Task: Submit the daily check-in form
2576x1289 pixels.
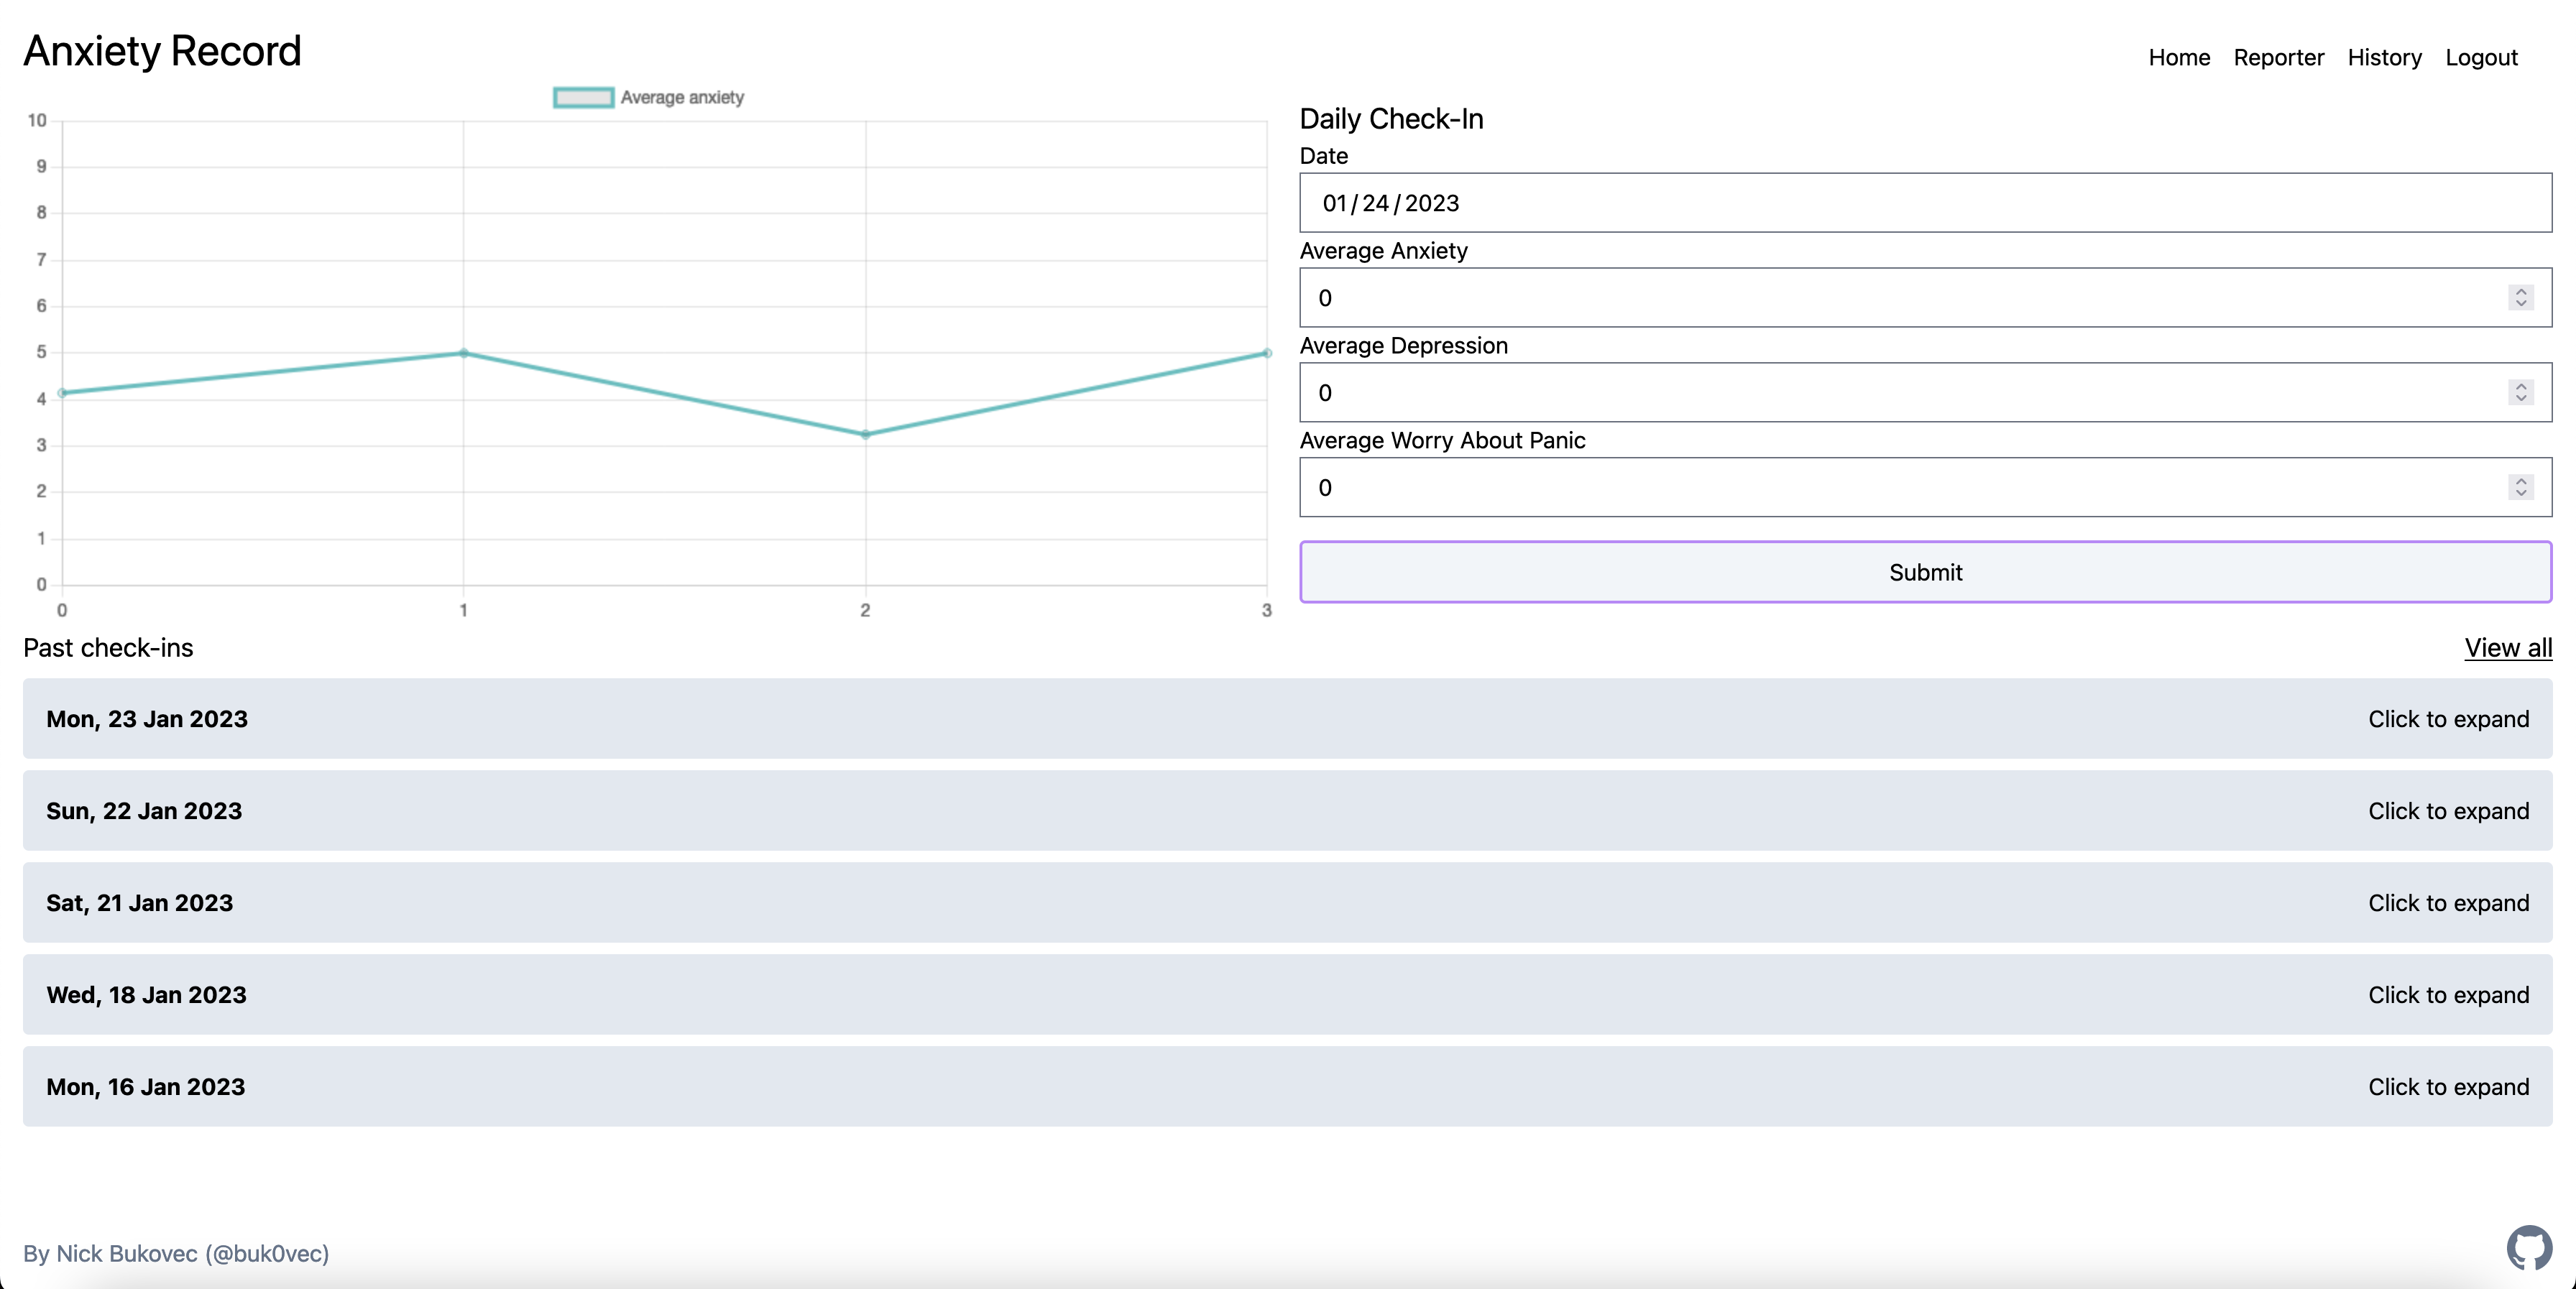Action: (1925, 572)
